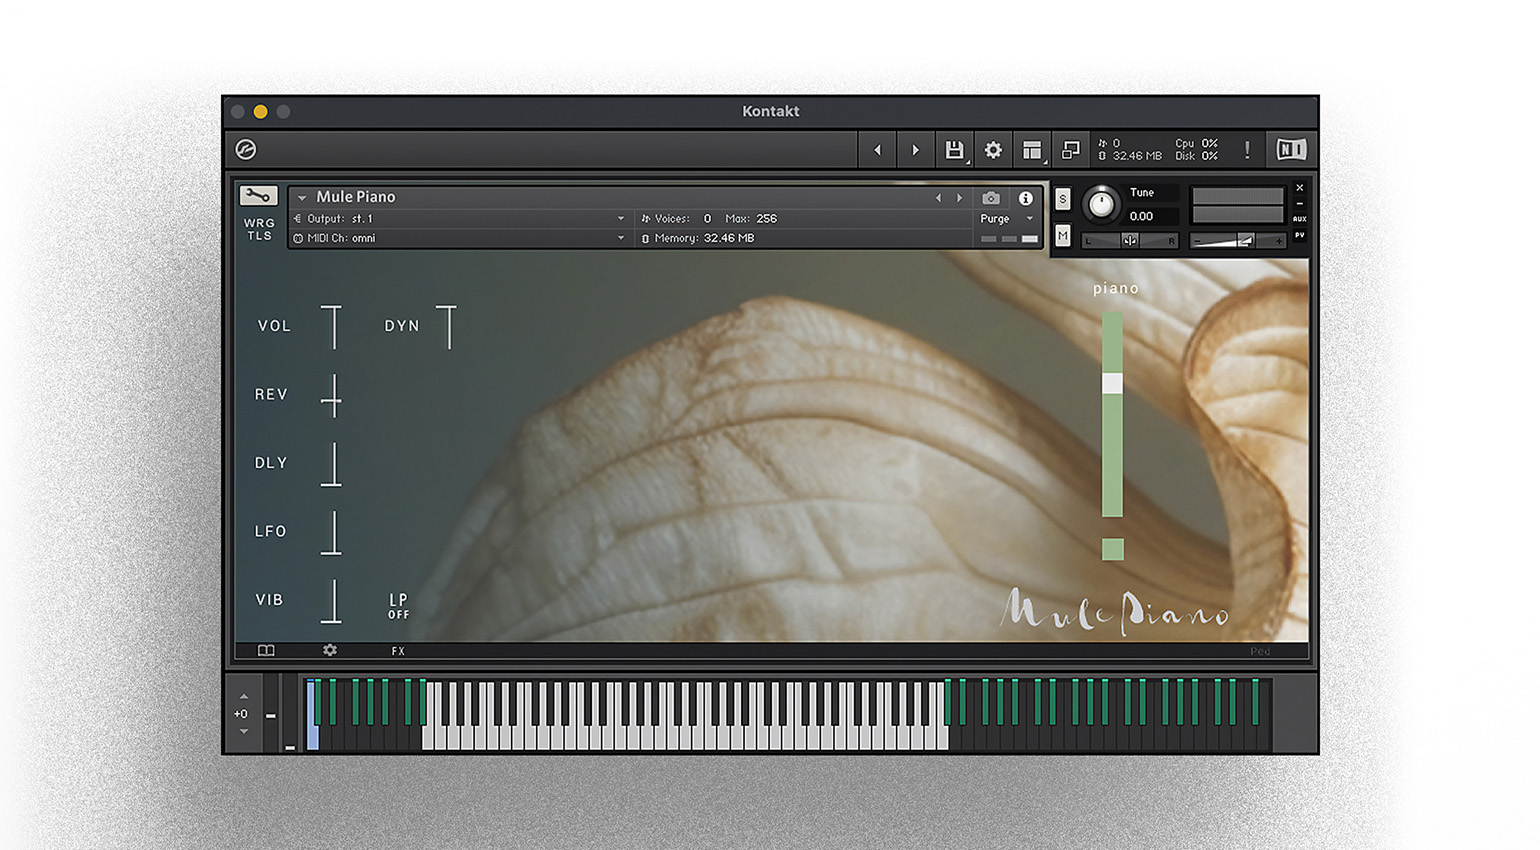This screenshot has height=850, width=1540.
Task: Mute the instrument with M button
Action: [x=1062, y=236]
